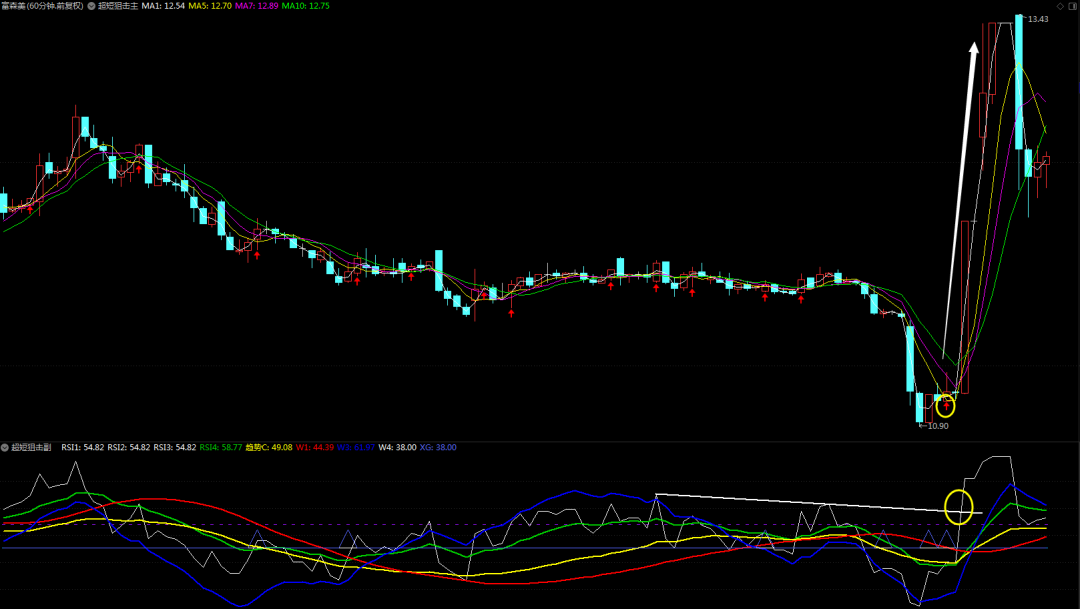
Task: Select the 超短狙击副 sub-indicator label
Action: click(31, 448)
